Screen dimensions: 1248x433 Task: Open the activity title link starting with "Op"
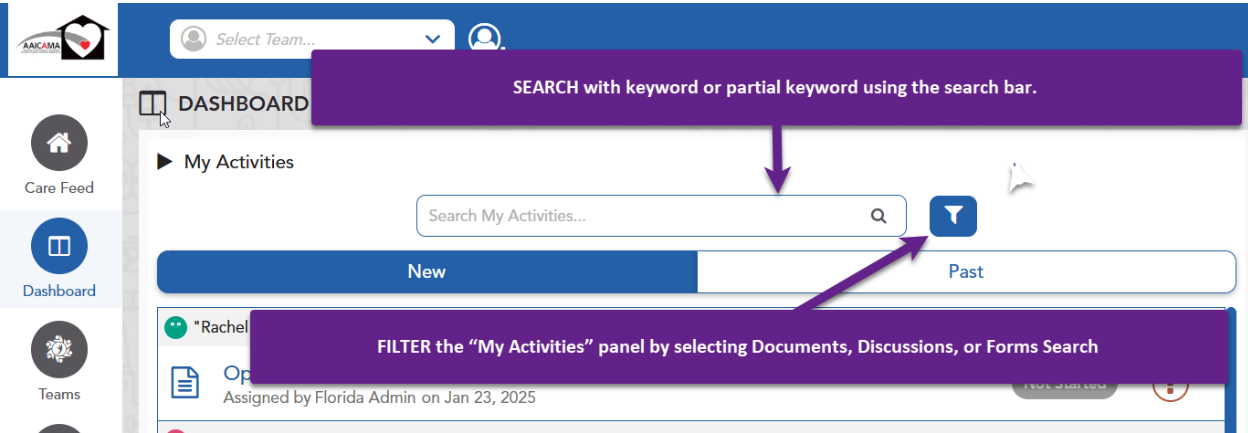[236, 374]
